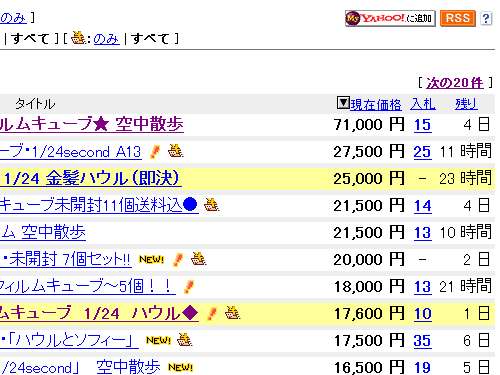Sort by 現在価格 column header
The height and width of the screenshot is (375, 500).
tap(376, 104)
